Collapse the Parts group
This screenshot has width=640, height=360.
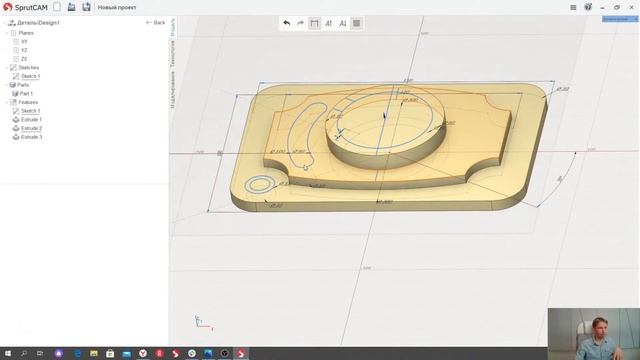[7, 85]
